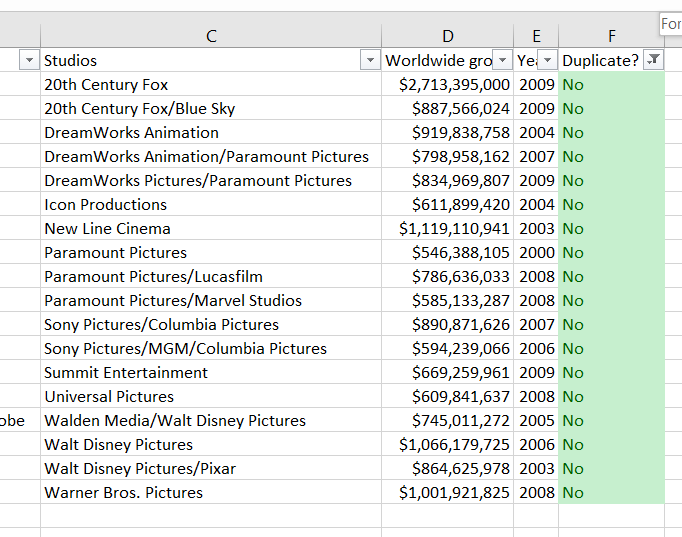Select Walden Media/Walt Disney Pictures cell
This screenshot has width=682, height=537.
211,420
